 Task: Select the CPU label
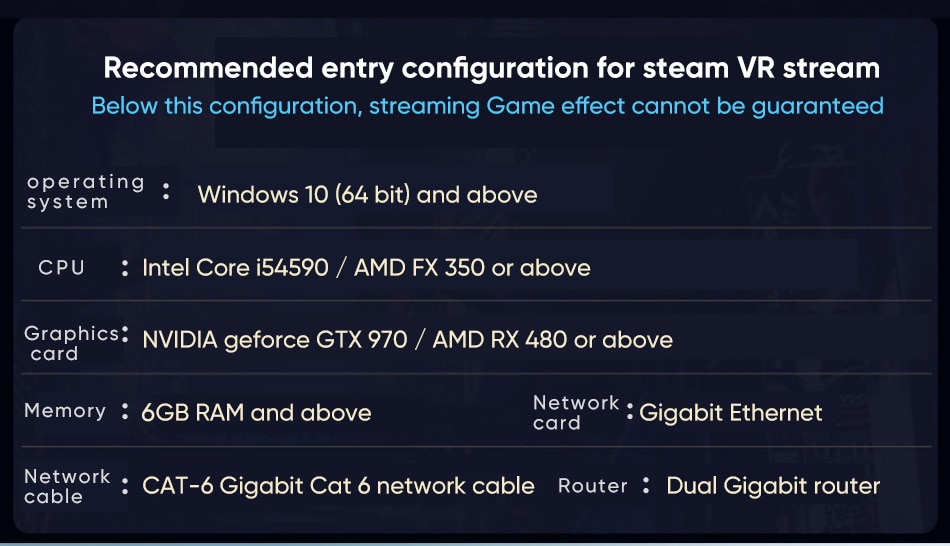61,267
